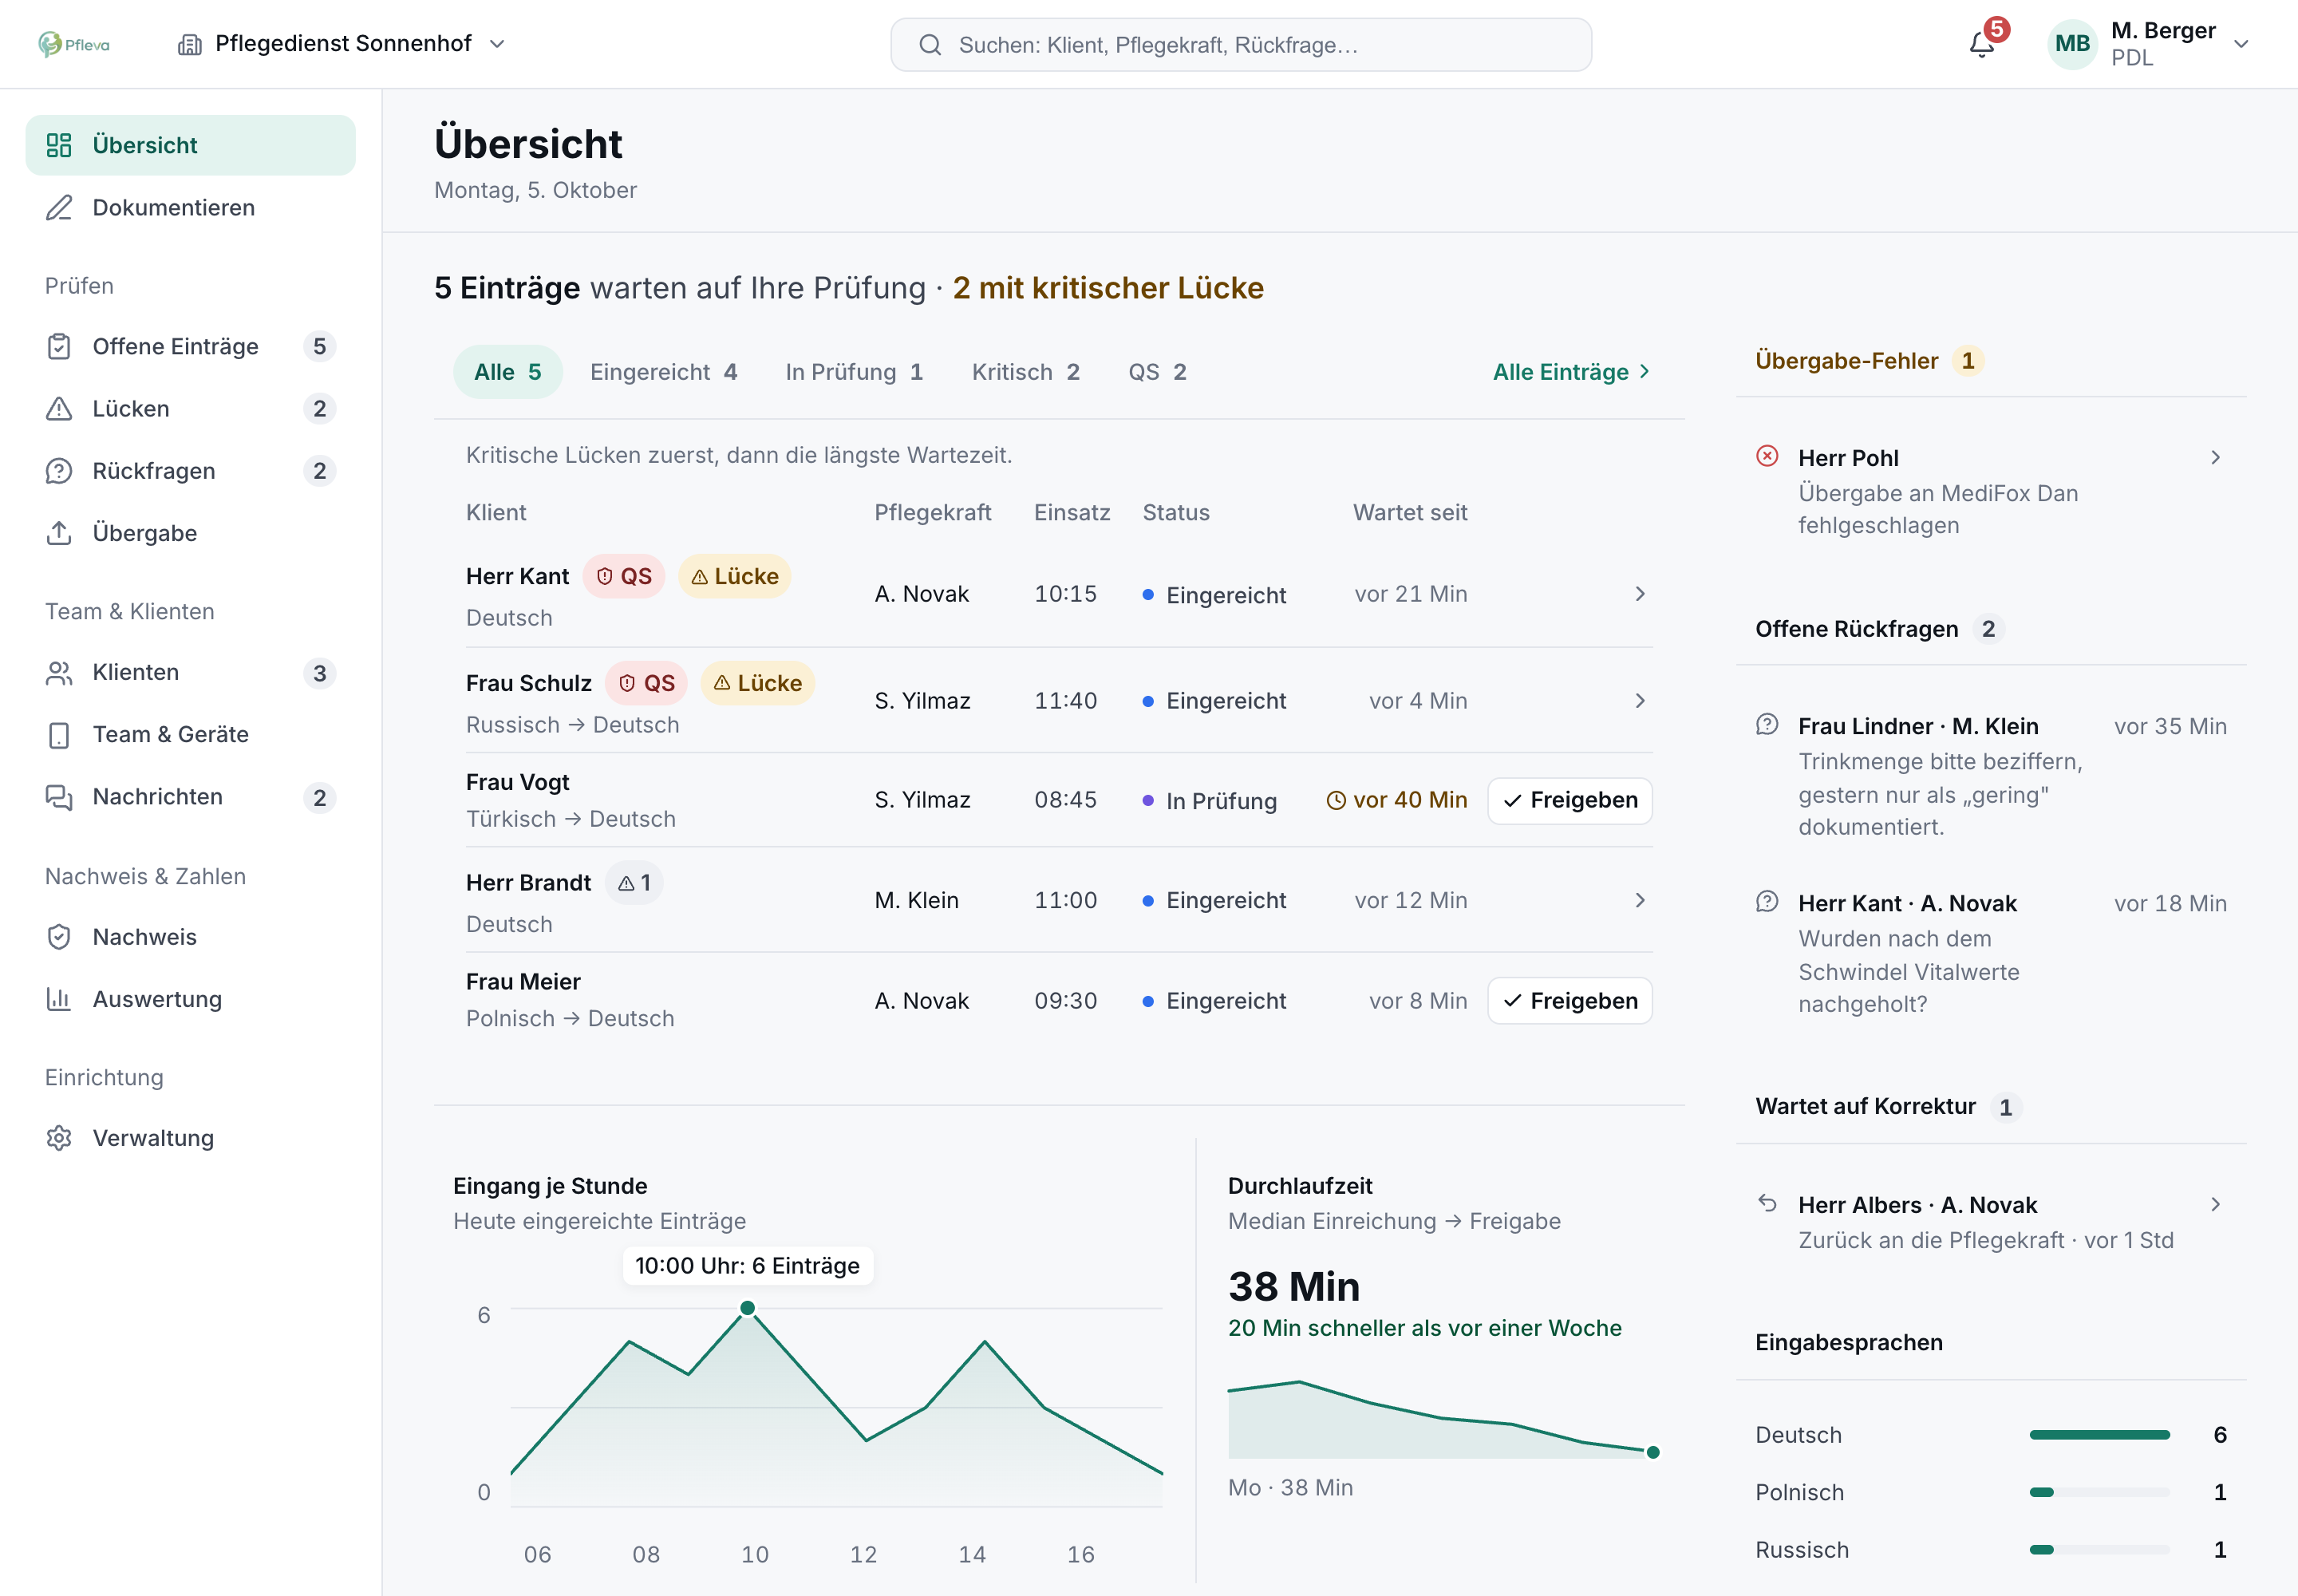Viewport: 2298px width, 1596px height.
Task: Switch to the QS 2 tab
Action: coord(1157,372)
